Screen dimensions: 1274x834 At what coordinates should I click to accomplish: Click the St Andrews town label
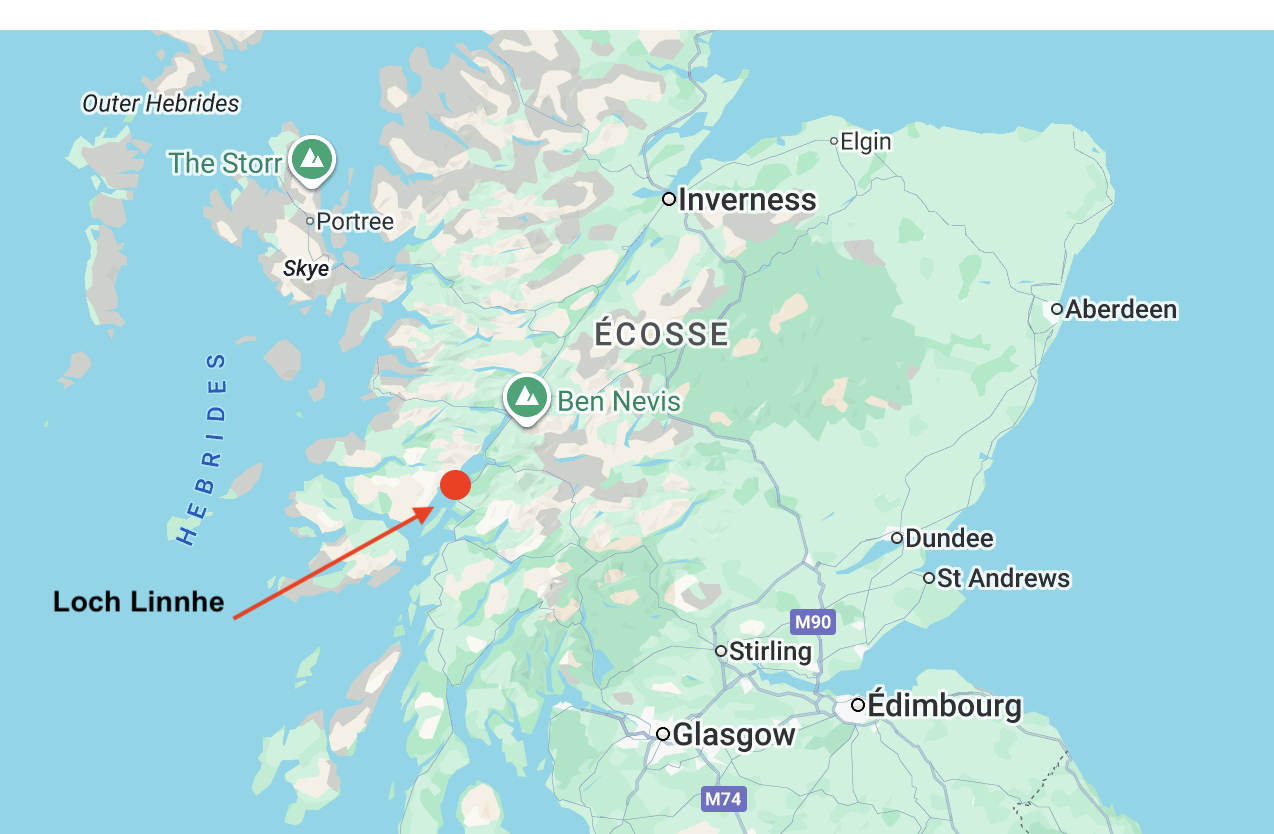(1003, 578)
